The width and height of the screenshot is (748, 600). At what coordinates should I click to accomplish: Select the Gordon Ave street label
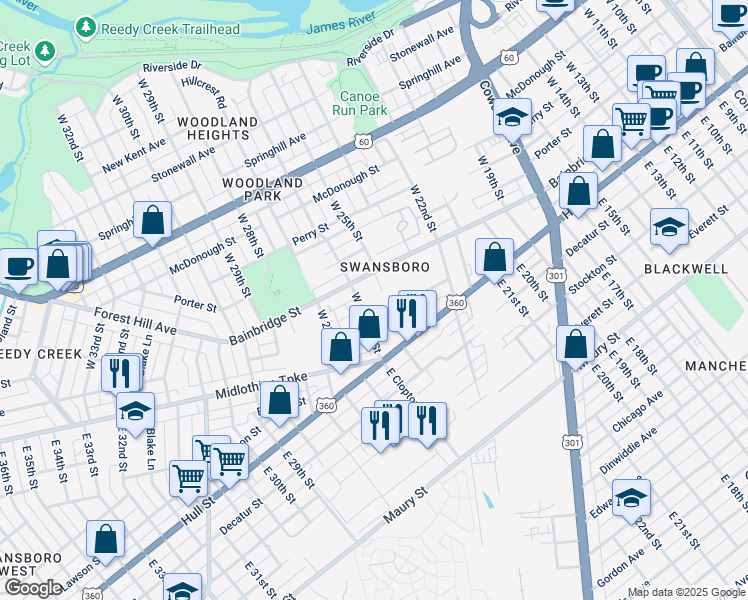(621, 568)
